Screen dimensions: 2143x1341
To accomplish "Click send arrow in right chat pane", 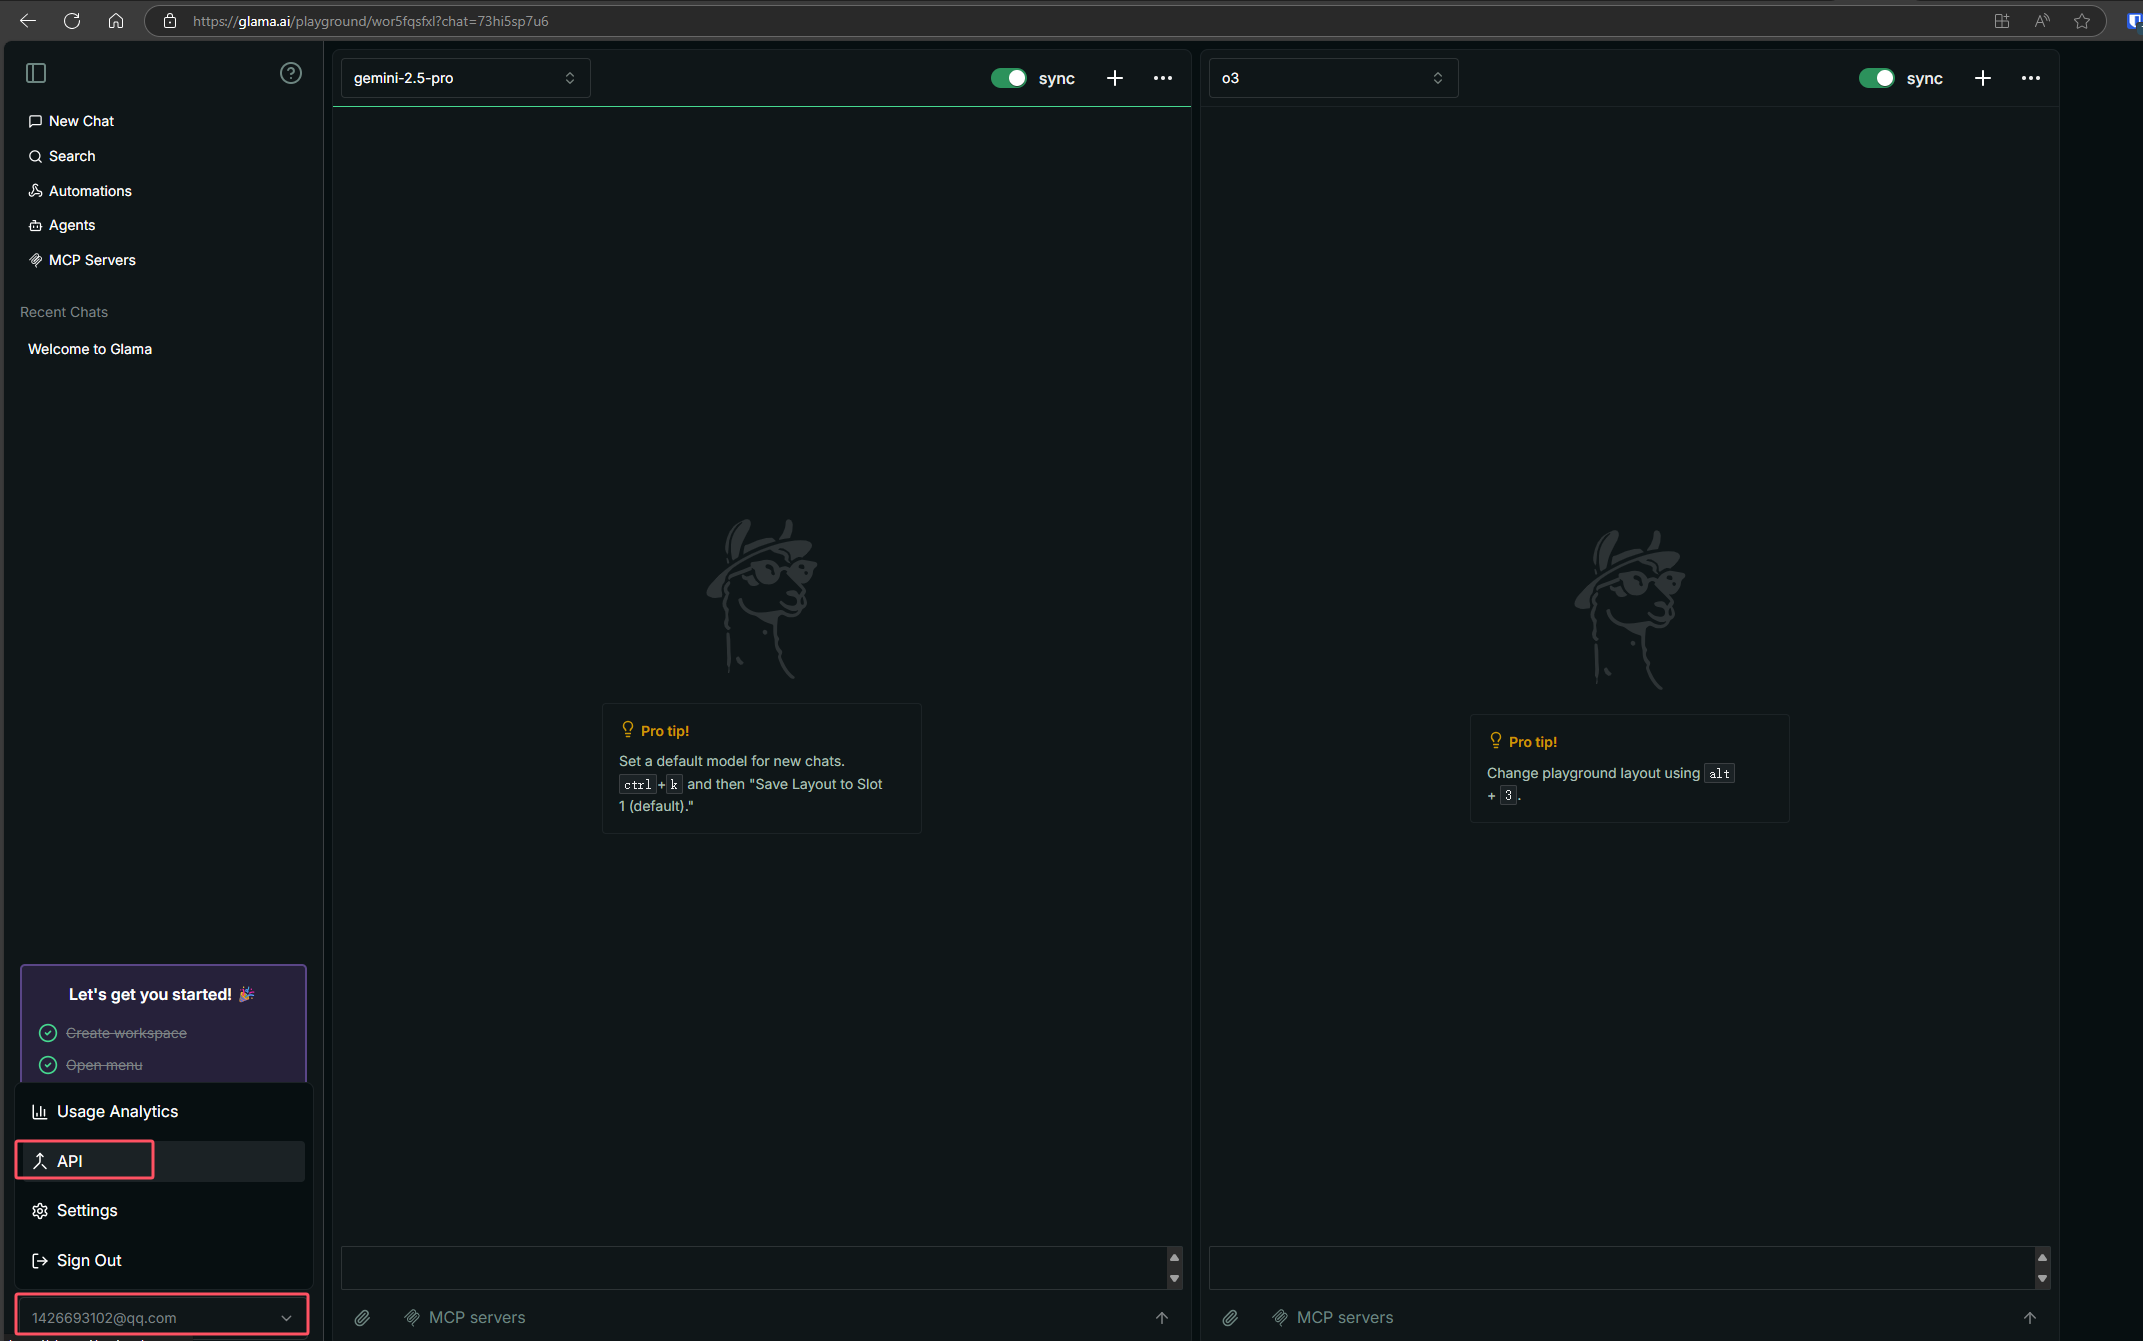I will [2029, 1318].
